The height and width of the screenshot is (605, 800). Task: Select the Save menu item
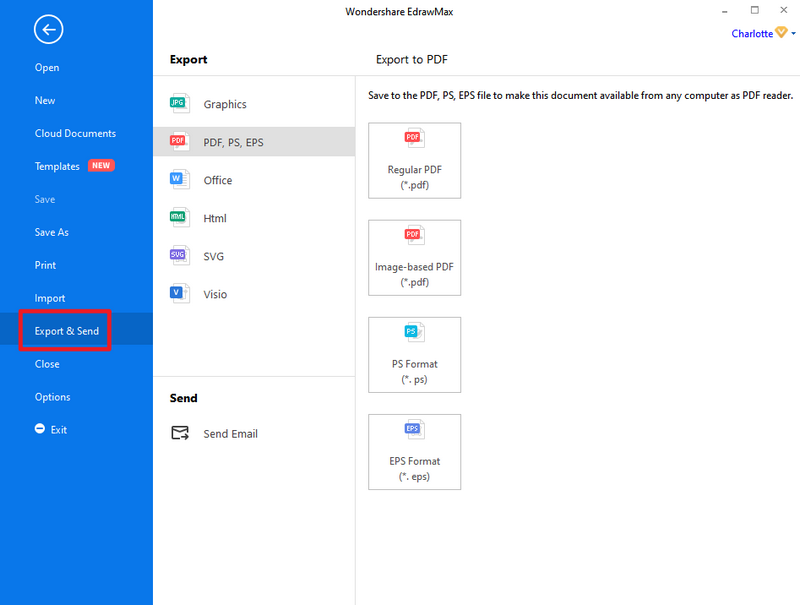pyautogui.click(x=45, y=199)
